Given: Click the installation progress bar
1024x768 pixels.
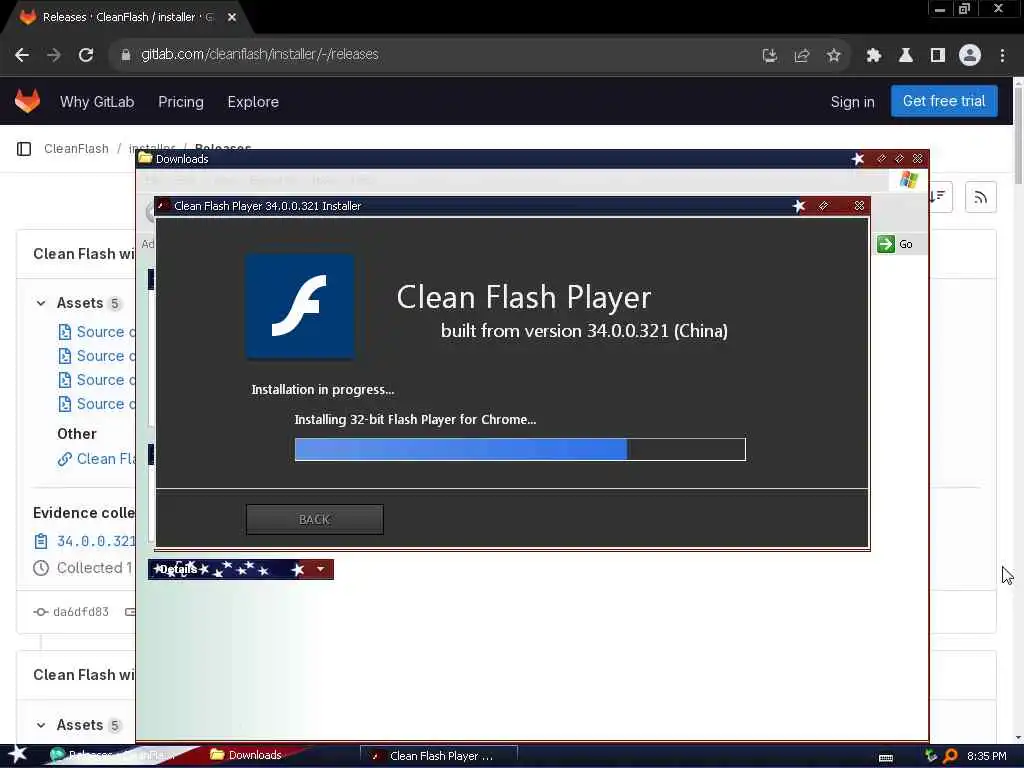Looking at the screenshot, I should click(x=520, y=449).
